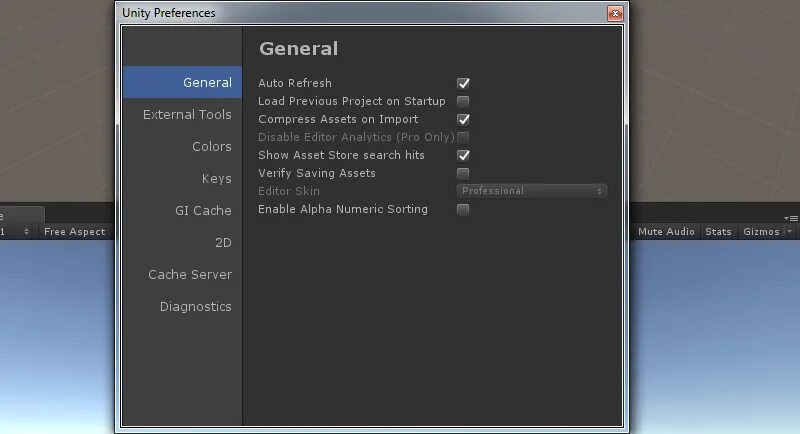Enable Alpha Numeric Sorting checkbox

(463, 209)
